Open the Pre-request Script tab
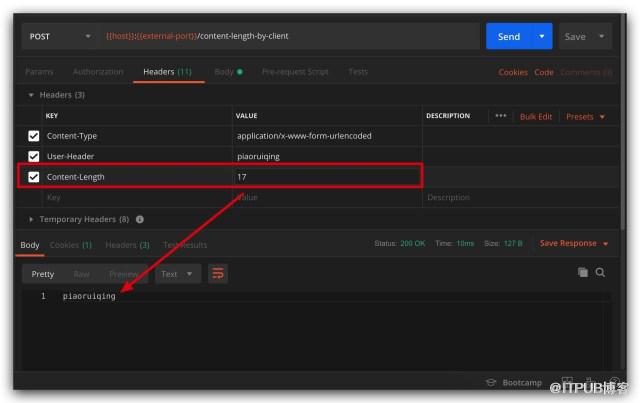This screenshot has height=403, width=640. pos(295,72)
